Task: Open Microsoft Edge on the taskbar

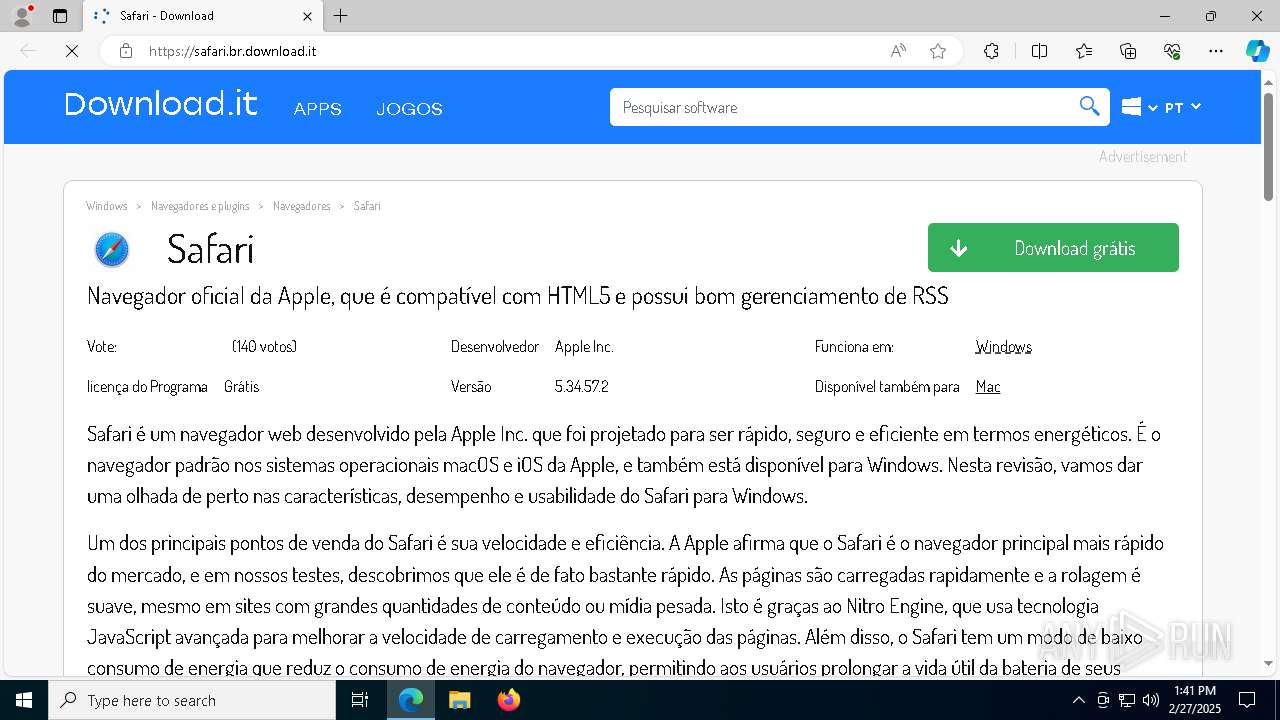Action: (x=411, y=700)
